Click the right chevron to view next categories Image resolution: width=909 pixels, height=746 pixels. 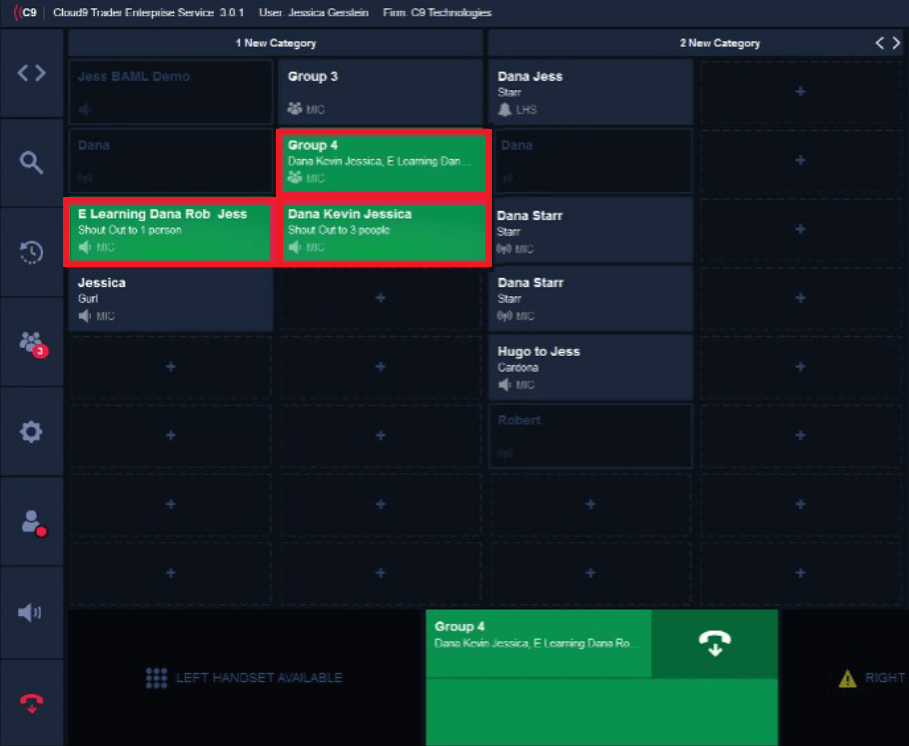(897, 42)
